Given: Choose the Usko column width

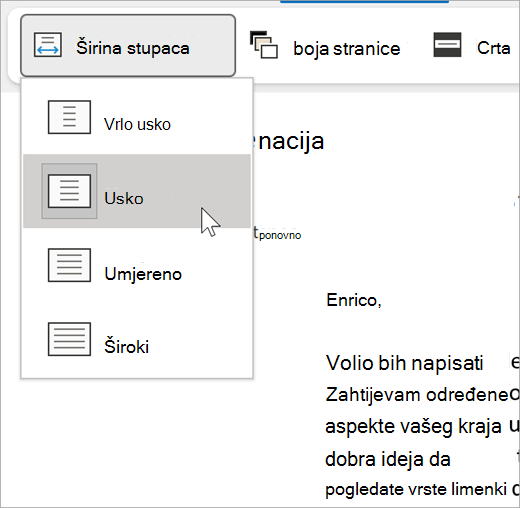Looking at the screenshot, I should click(137, 191).
